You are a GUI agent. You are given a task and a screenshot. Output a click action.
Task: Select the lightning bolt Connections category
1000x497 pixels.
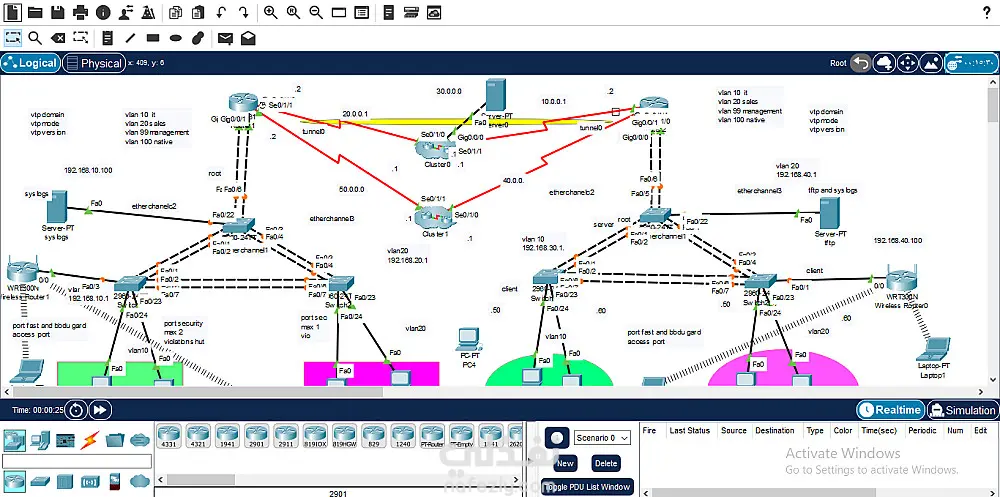pyautogui.click(x=91, y=440)
